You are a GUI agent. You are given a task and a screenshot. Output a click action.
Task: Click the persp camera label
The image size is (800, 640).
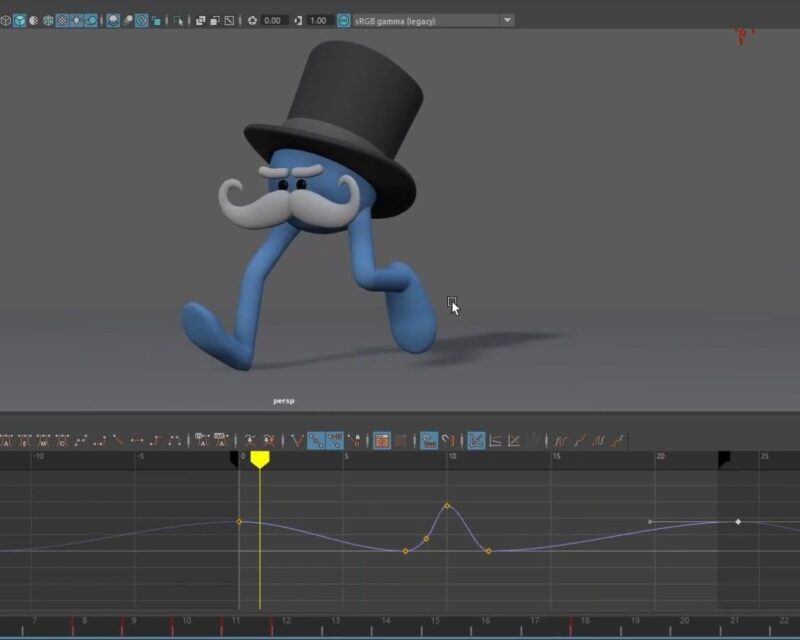click(284, 401)
